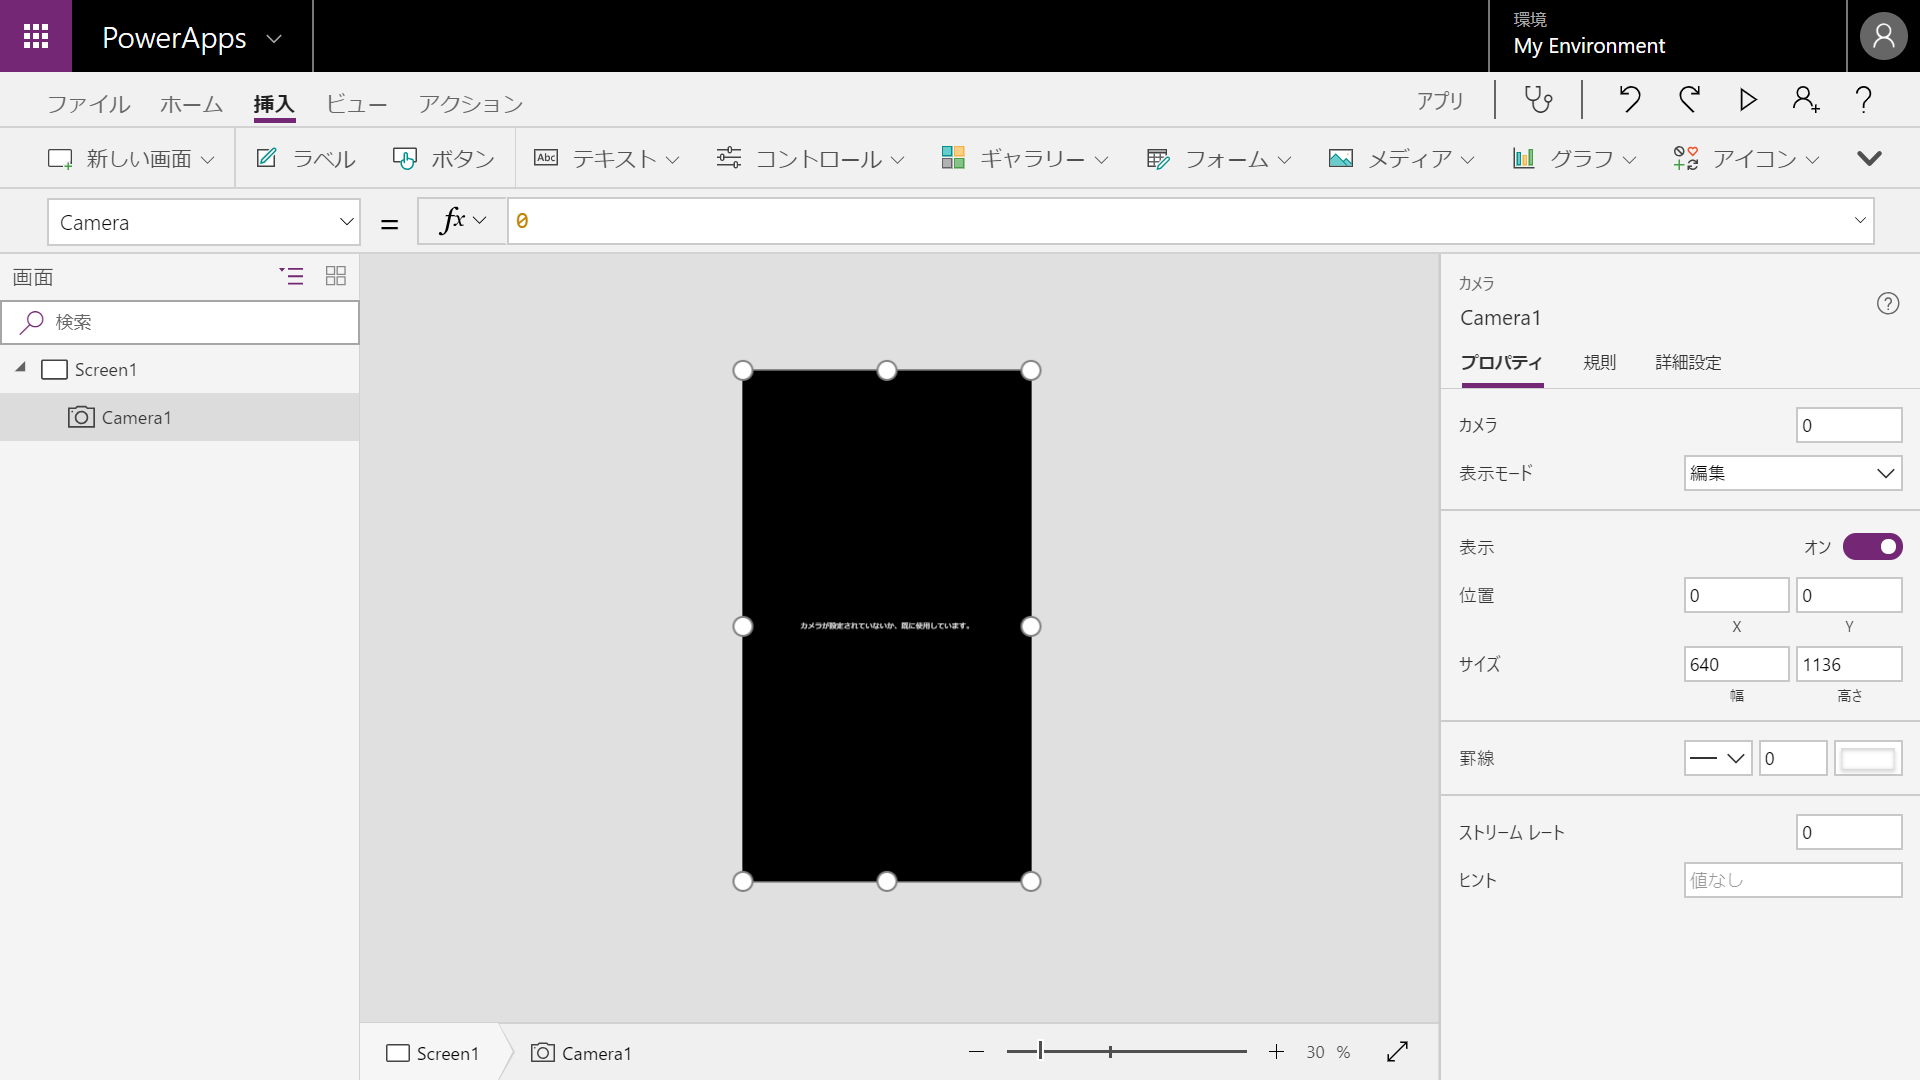
Task: Toggle the 表示 visibility switch off
Action: [1872, 547]
